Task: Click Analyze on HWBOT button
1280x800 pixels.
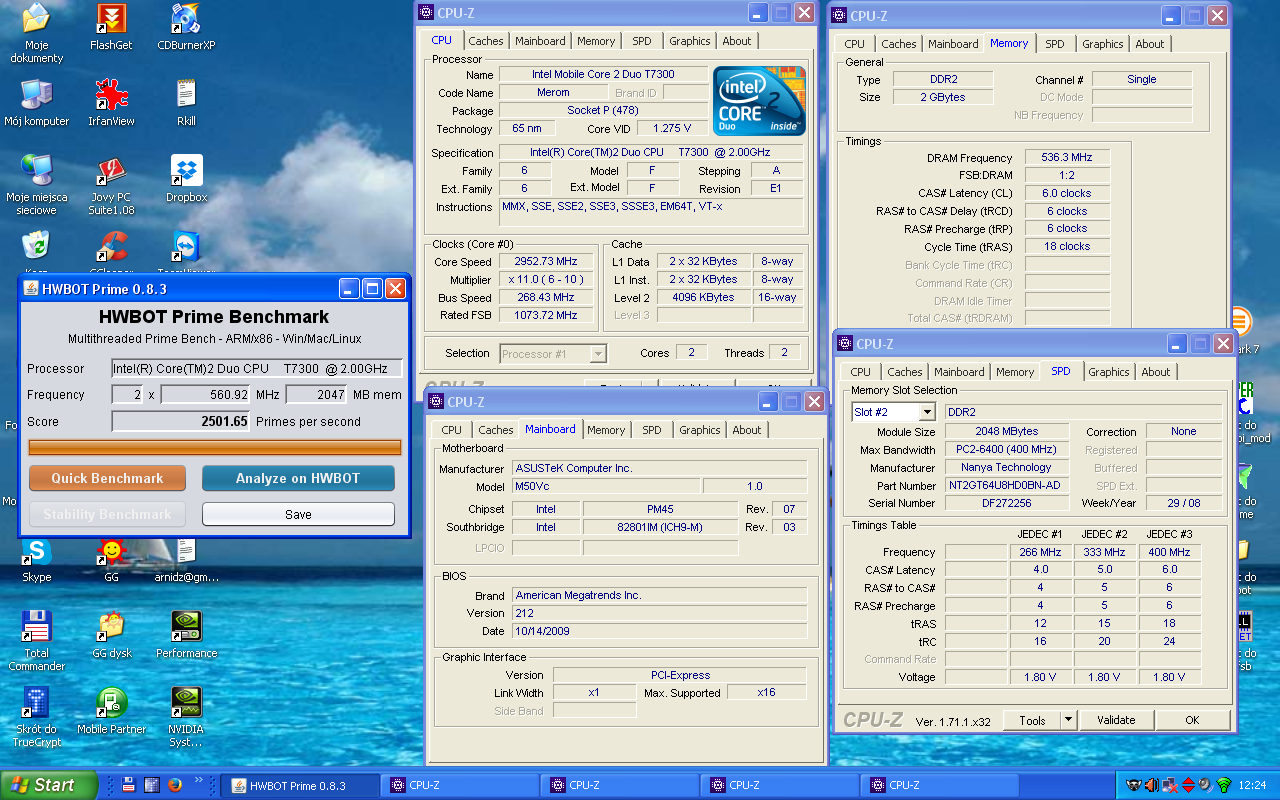Action: point(298,478)
